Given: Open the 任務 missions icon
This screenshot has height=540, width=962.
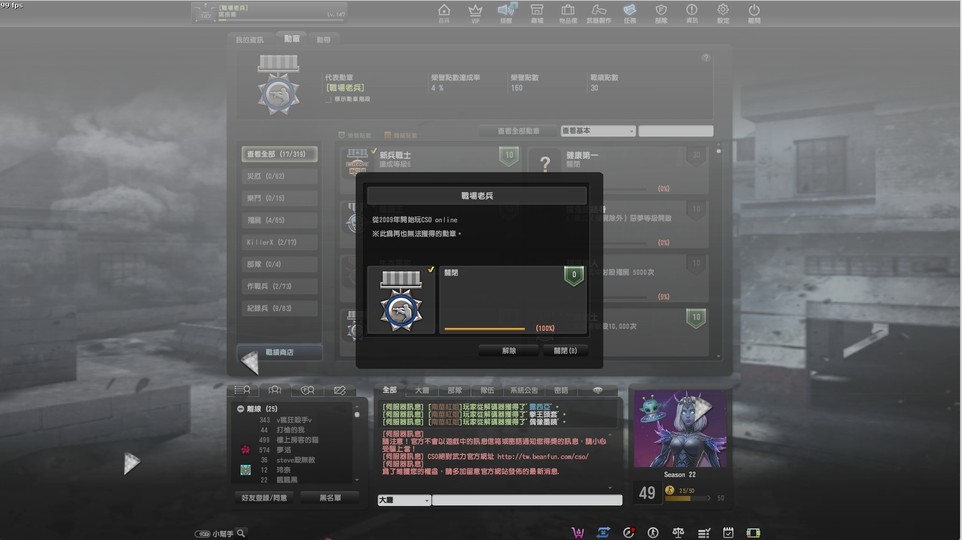Looking at the screenshot, I should (x=630, y=10).
